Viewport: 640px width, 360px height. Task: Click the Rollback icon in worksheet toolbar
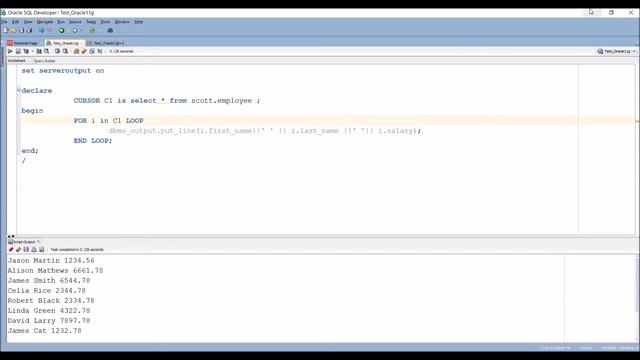click(65, 51)
